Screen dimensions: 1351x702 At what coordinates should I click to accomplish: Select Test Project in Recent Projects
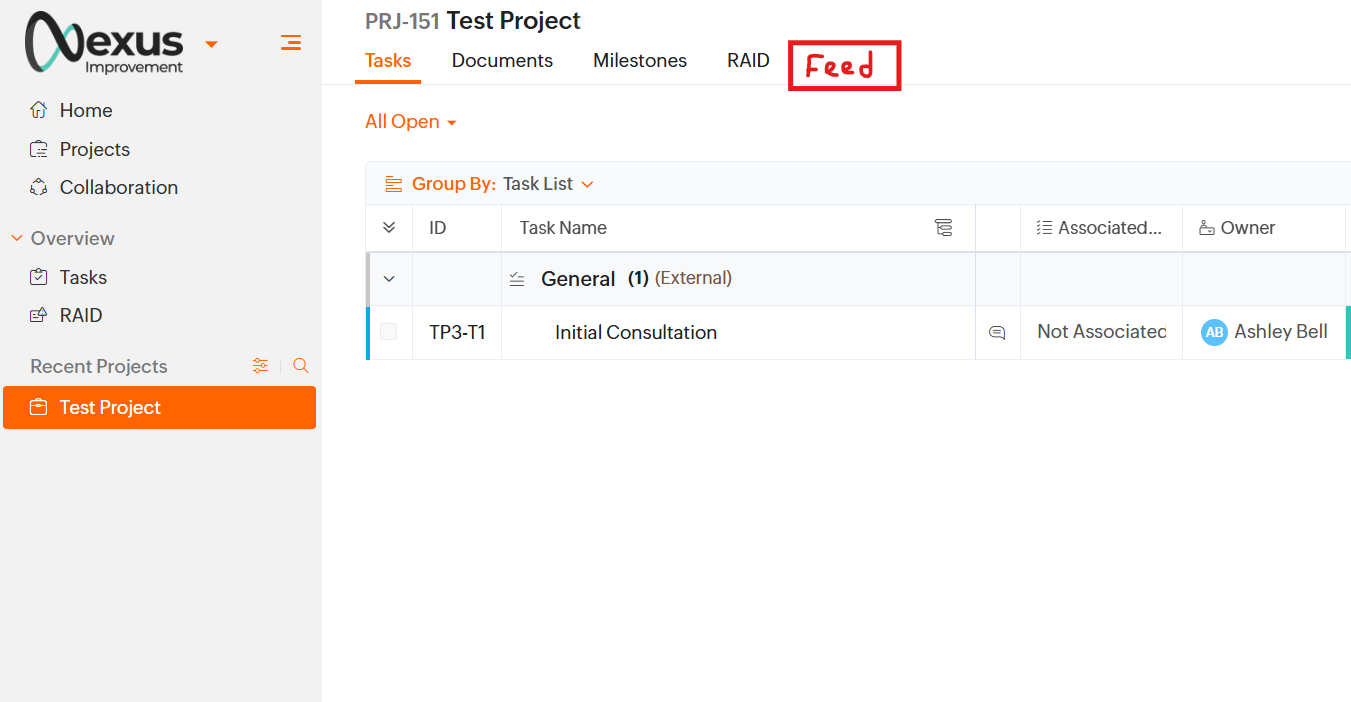click(110, 408)
